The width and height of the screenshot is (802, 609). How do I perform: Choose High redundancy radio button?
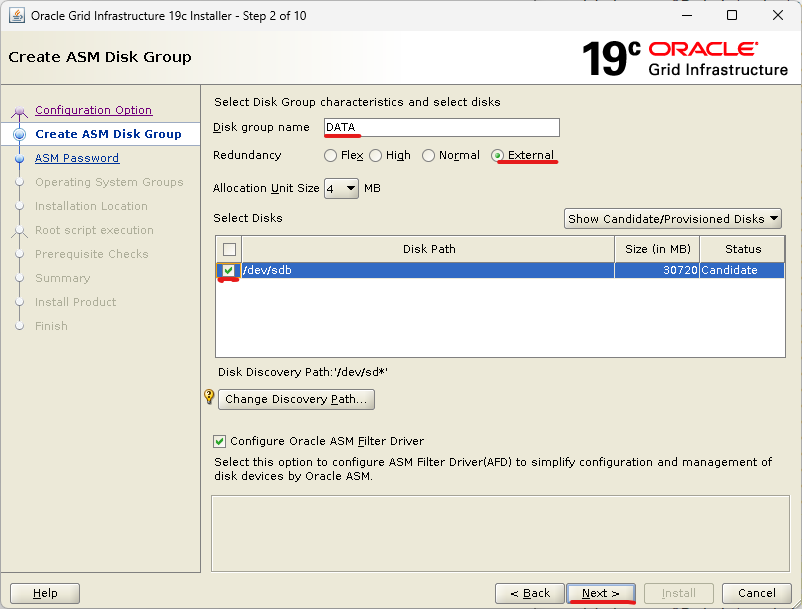point(376,156)
